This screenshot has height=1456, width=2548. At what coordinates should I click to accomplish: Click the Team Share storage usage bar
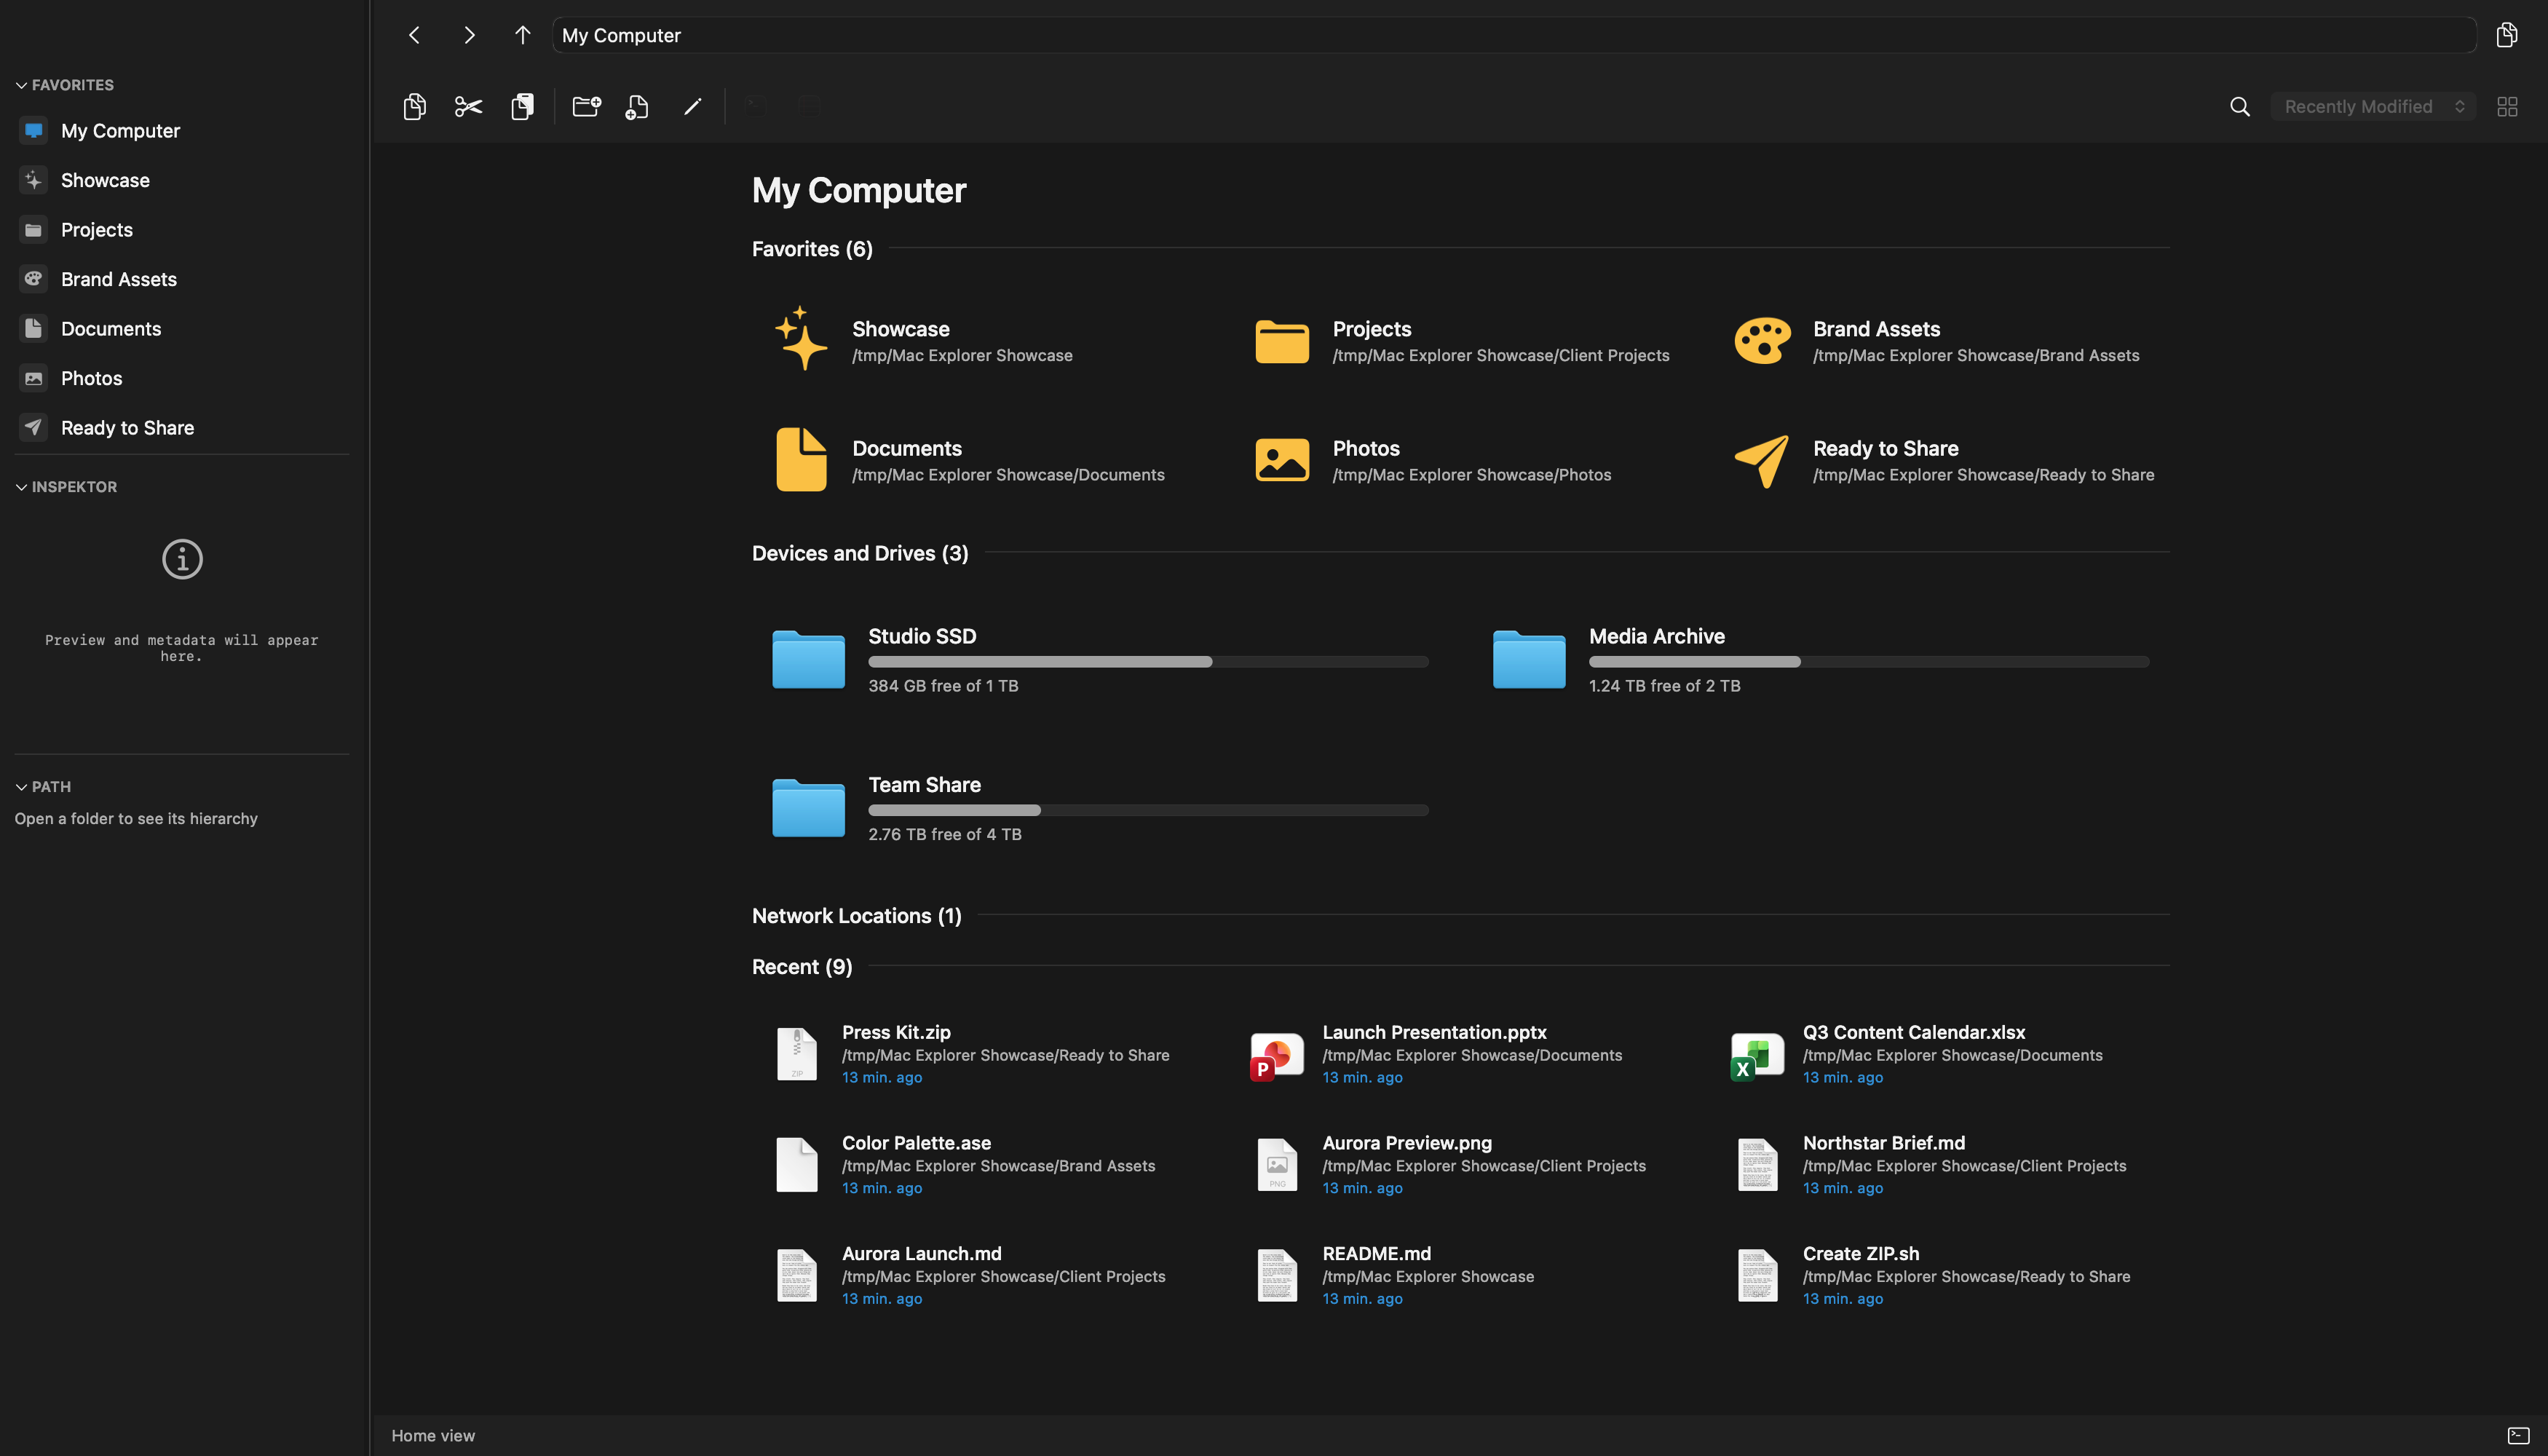pyautogui.click(x=1148, y=810)
